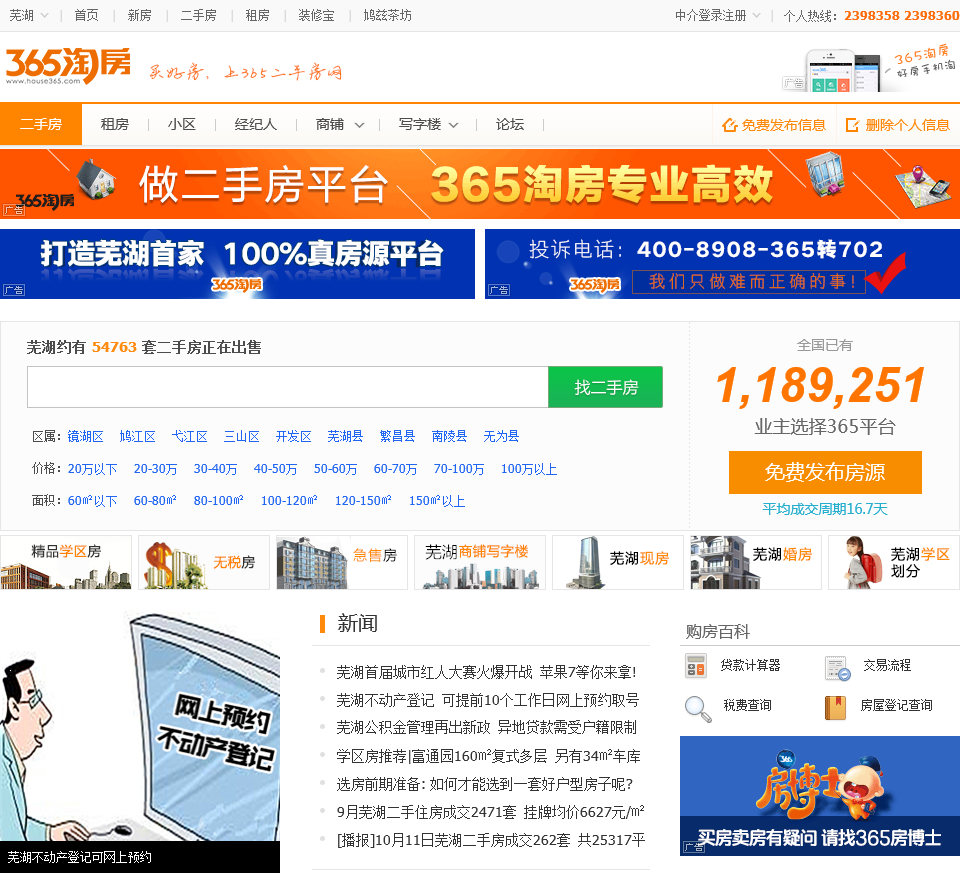Open the 打造芜湖首家 blue banner ad
The height and width of the screenshot is (873, 960).
pyautogui.click(x=238, y=264)
